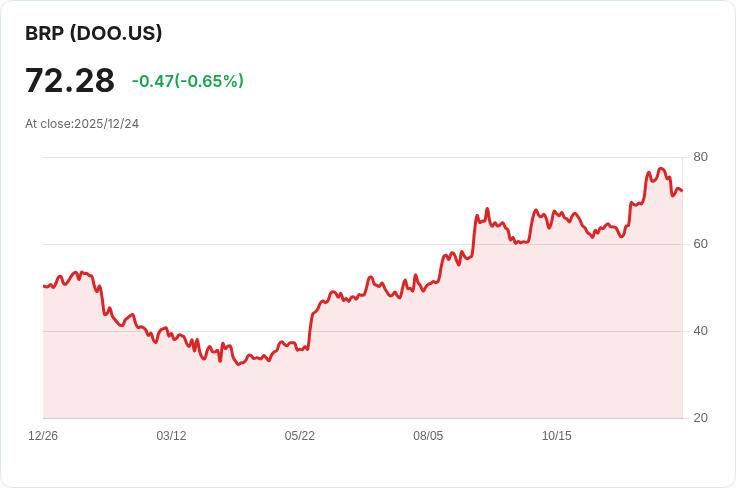Click the September peak above 60 gridline

pyautogui.click(x=487, y=209)
